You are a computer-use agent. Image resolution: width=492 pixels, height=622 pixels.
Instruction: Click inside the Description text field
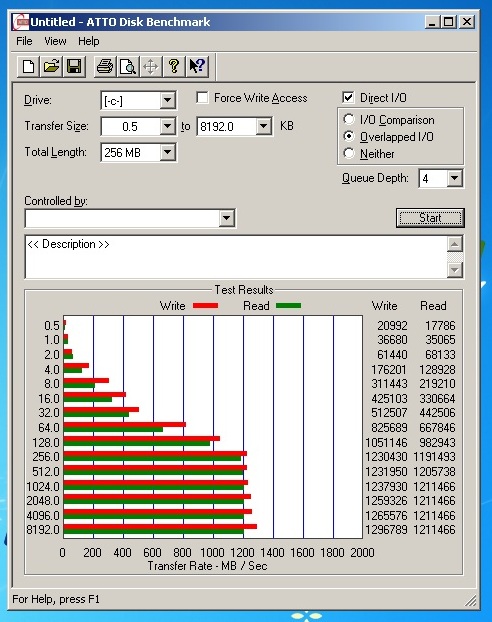click(236, 257)
